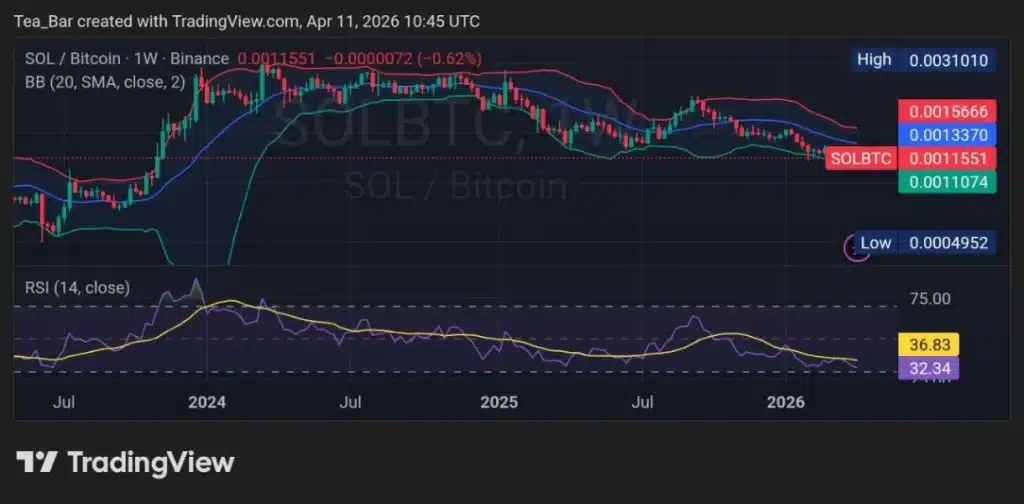
Task: Click the SOLBTC current price tag
Action: click(861, 158)
